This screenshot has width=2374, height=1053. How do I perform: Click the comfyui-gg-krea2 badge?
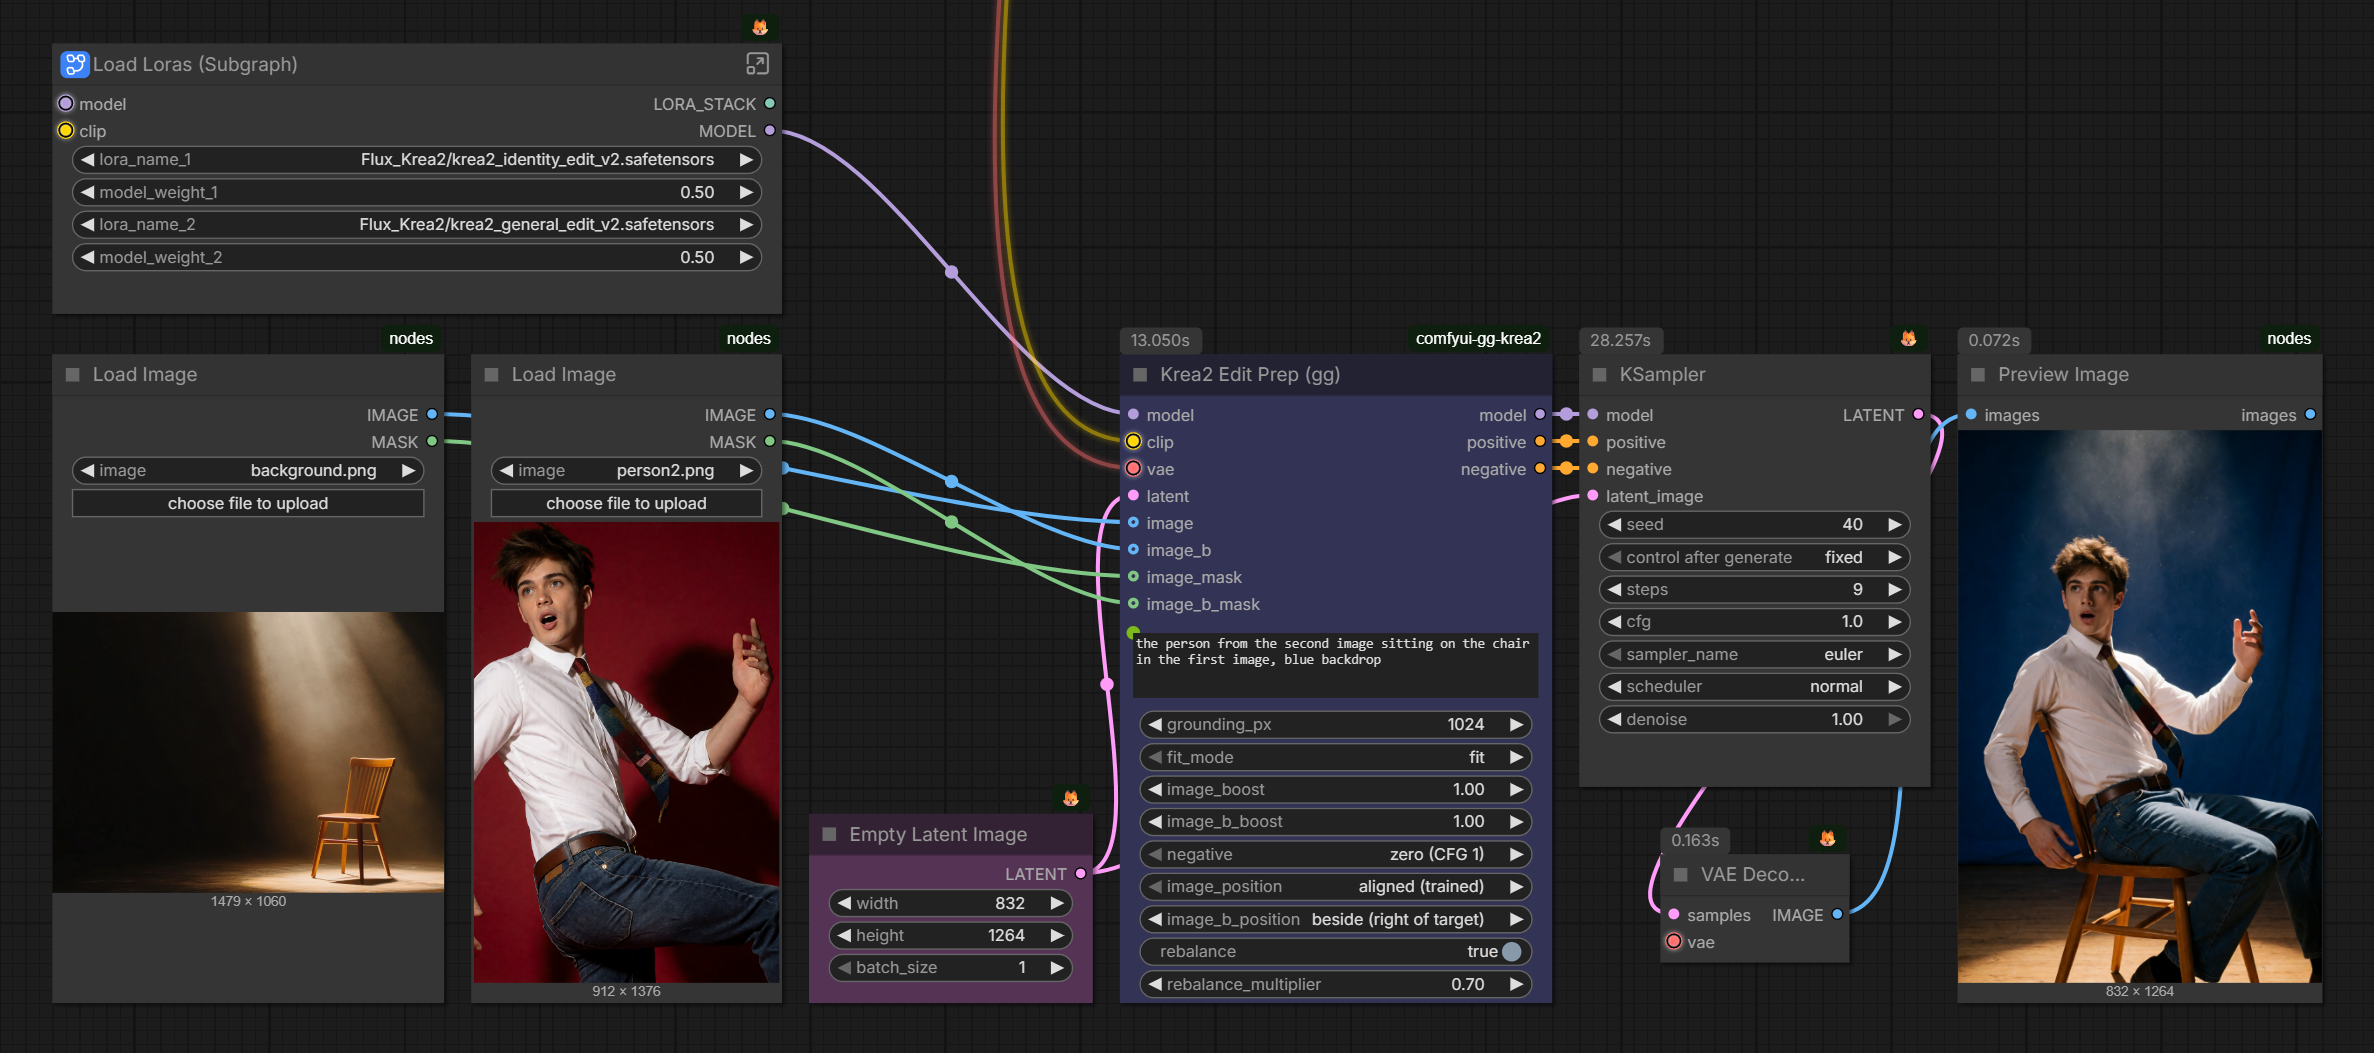point(1478,339)
